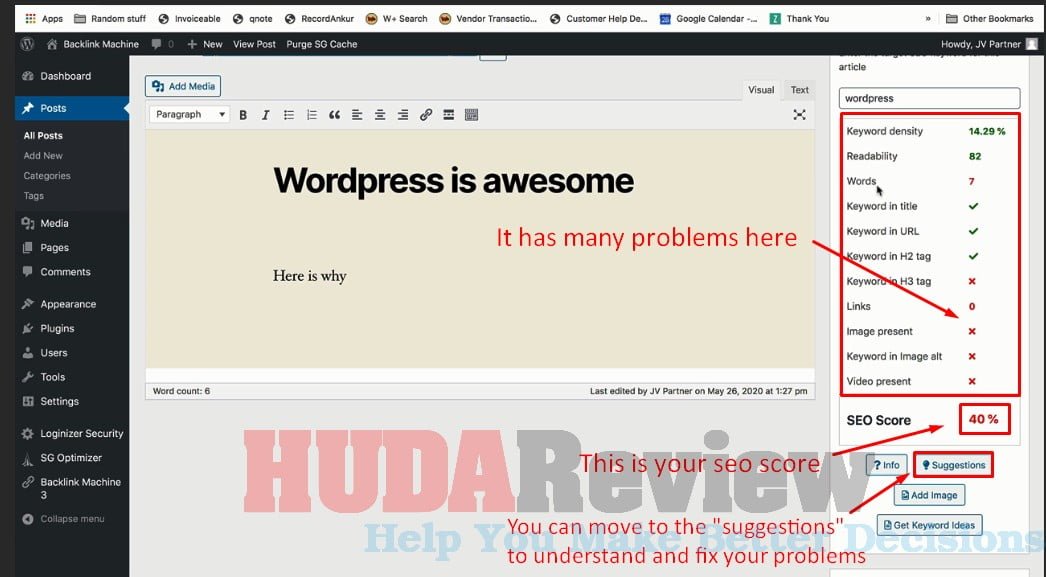The height and width of the screenshot is (577, 1046).
Task: Open Appearance in the sidebar
Action: [x=72, y=304]
